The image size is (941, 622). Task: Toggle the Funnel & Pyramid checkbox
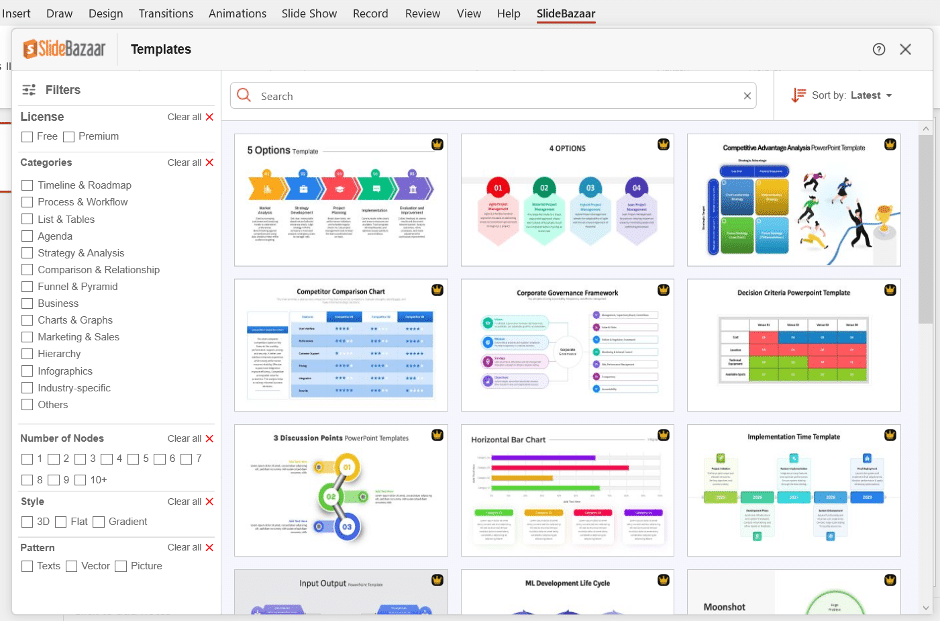click(x=27, y=287)
